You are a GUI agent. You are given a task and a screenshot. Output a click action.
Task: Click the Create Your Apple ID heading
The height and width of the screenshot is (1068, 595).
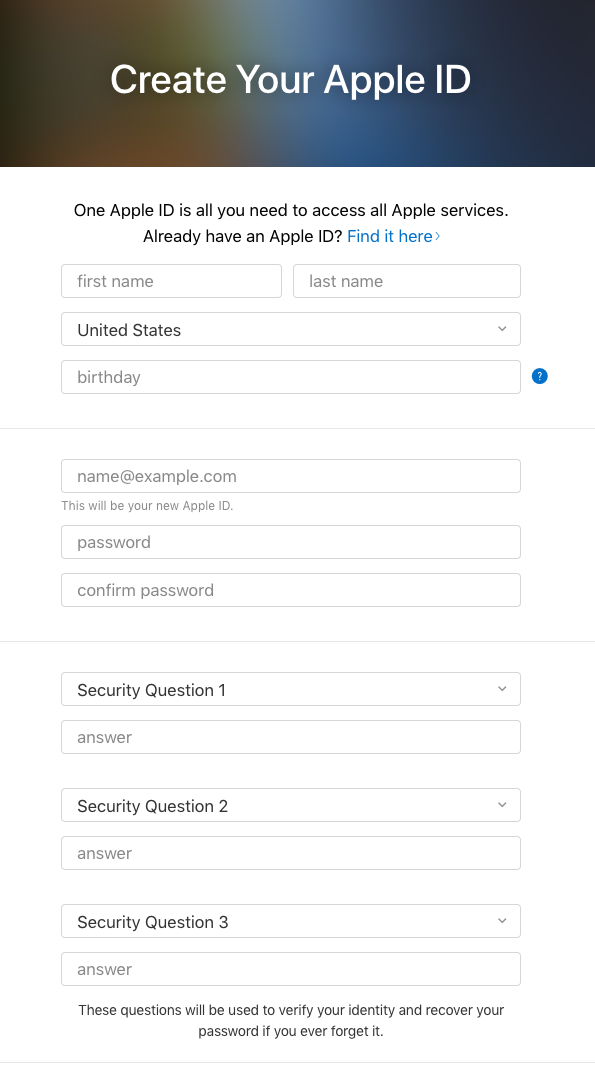click(291, 80)
